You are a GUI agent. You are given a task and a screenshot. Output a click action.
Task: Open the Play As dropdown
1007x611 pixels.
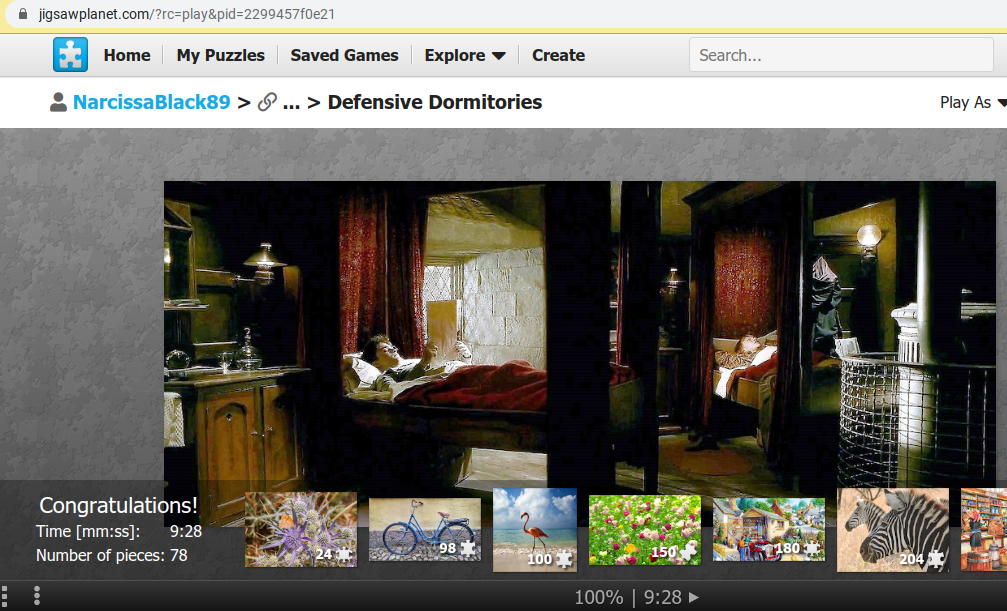(x=973, y=102)
